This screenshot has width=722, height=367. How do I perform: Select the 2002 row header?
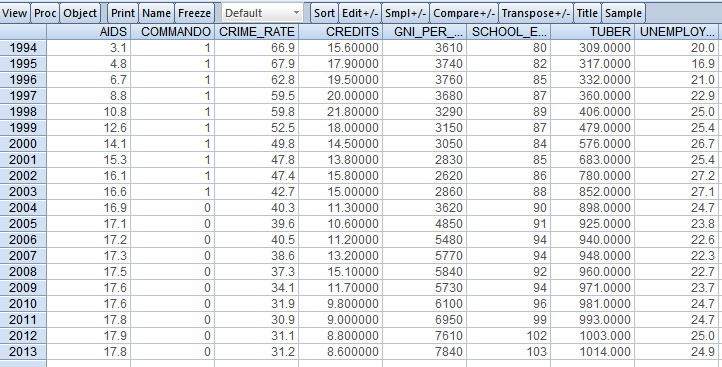pos(23,176)
